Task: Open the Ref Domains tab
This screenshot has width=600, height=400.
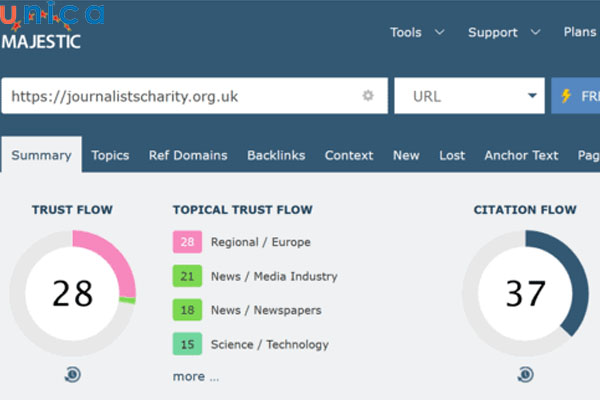Action: [188, 155]
